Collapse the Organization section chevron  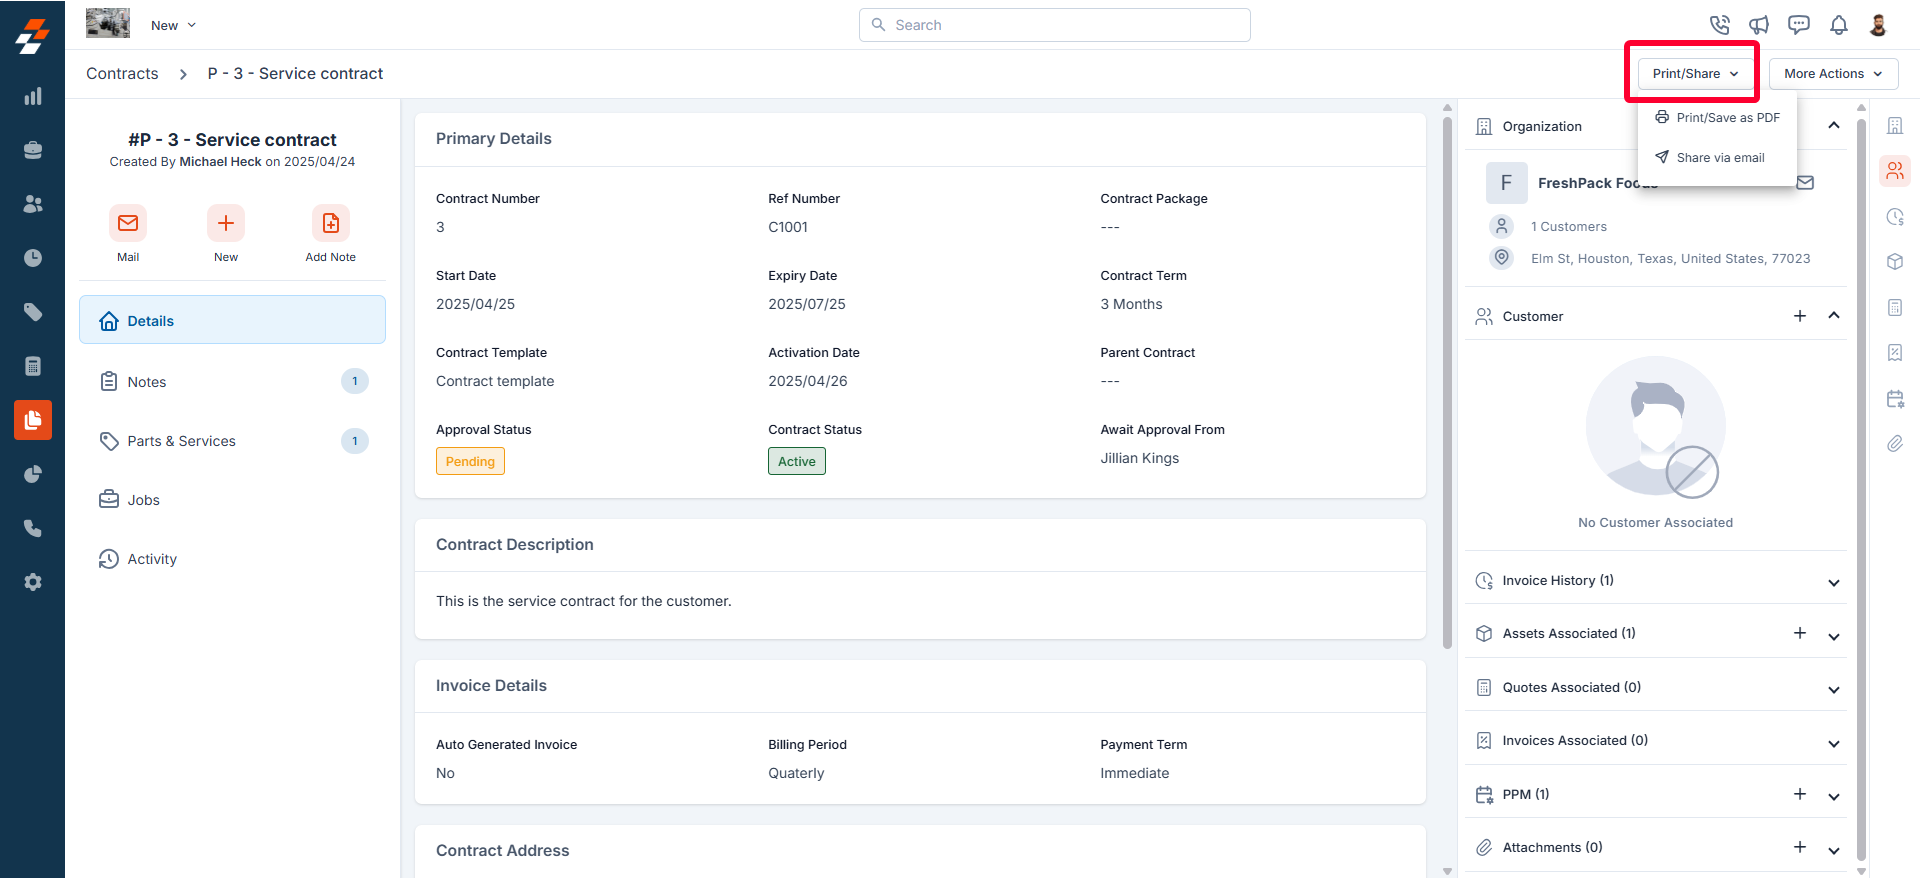[1834, 126]
